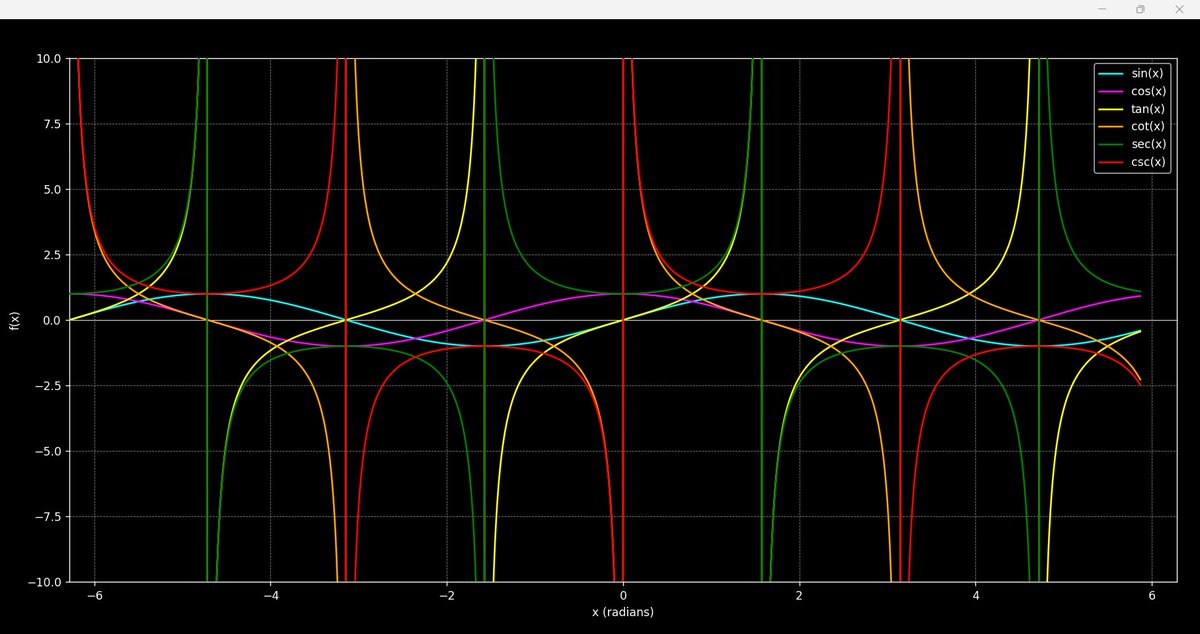Select the cyan line sample beside sin(x)
This screenshot has height=634, width=1200.
[1109, 73]
